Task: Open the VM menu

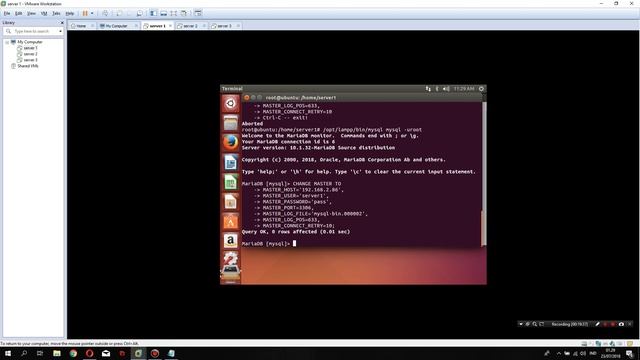Action: click(44, 13)
